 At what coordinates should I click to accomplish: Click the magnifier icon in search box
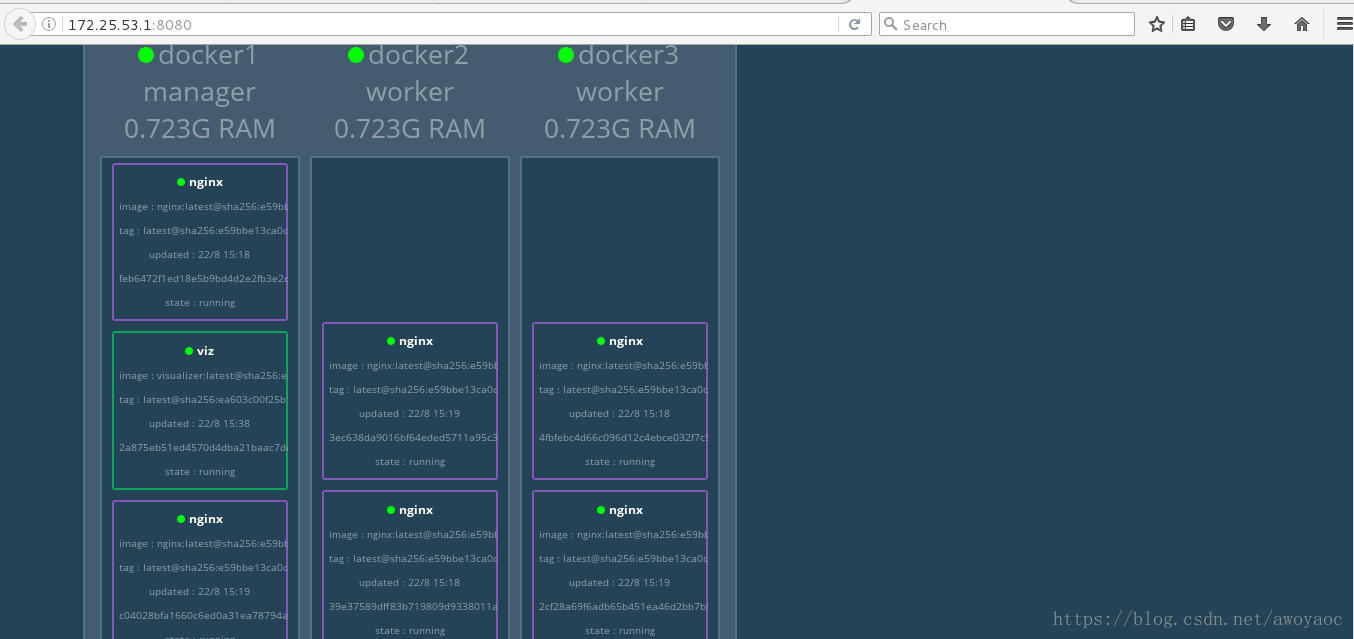891,25
